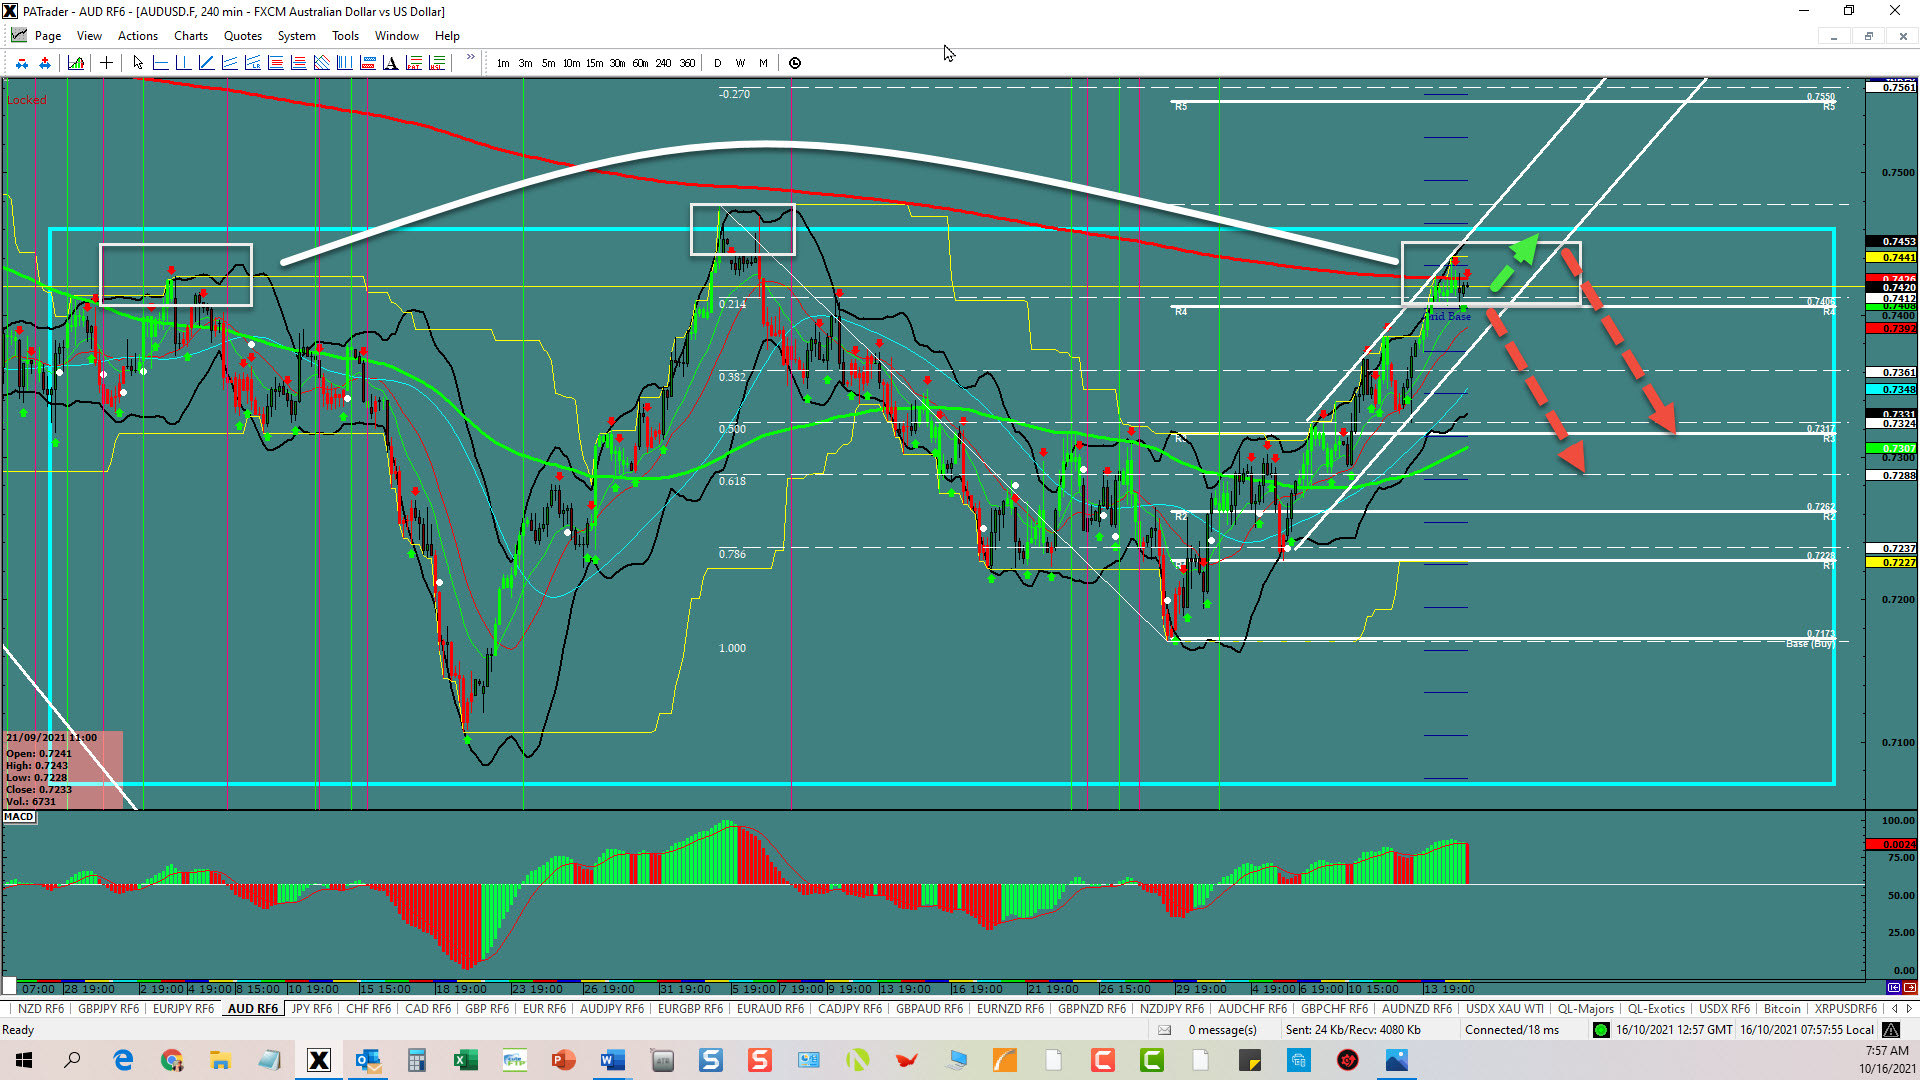Image resolution: width=1920 pixels, height=1080 pixels.
Task: Switch chart to Daily timeframe
Action: click(x=717, y=63)
